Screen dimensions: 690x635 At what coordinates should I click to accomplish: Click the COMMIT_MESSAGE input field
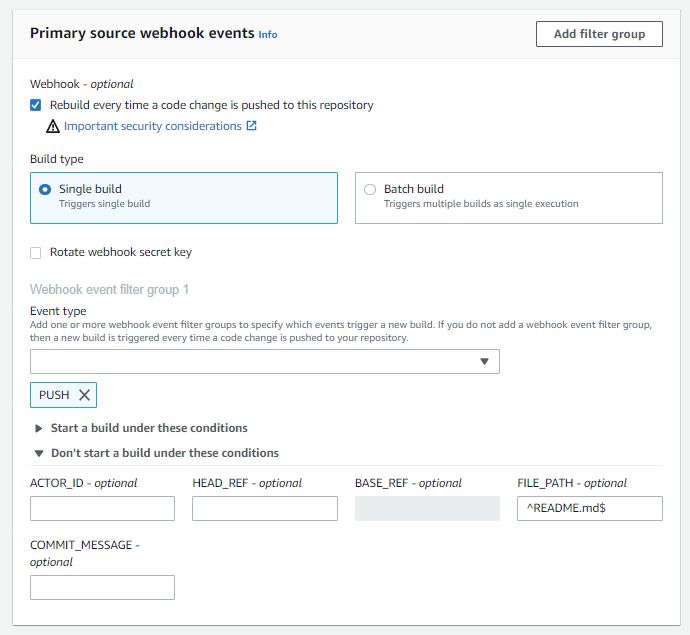pyautogui.click(x=102, y=587)
